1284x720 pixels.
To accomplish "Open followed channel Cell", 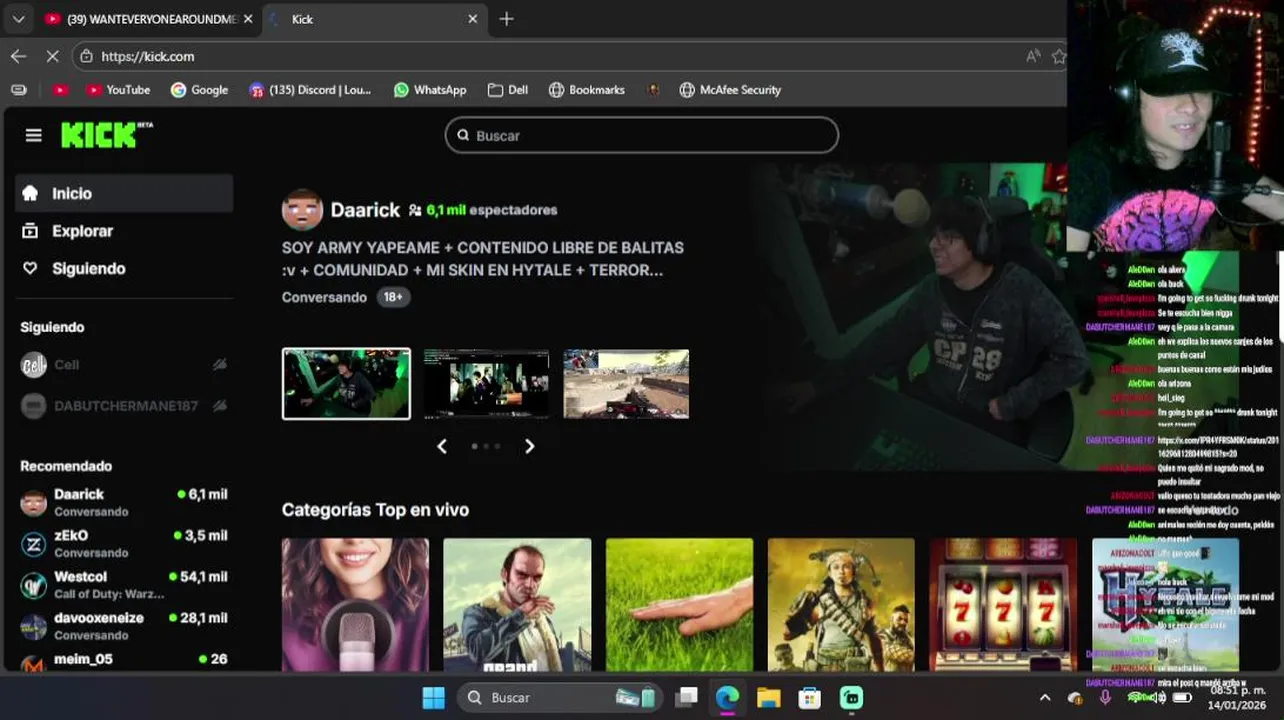I will [124, 365].
